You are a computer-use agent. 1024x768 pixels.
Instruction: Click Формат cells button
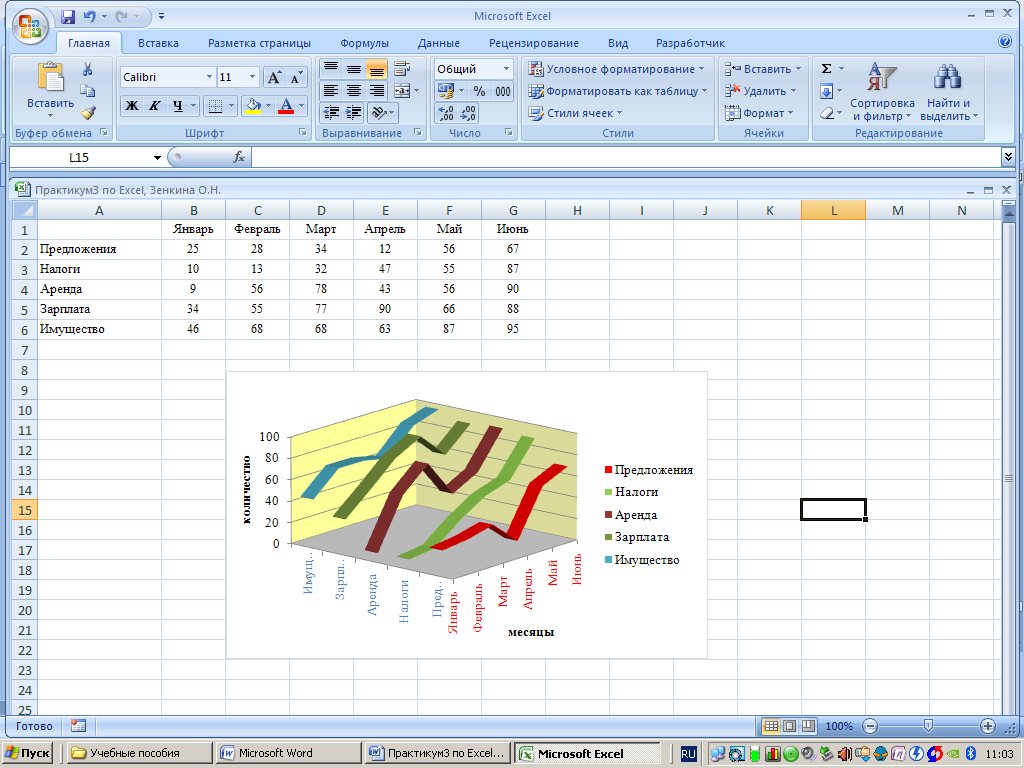(x=760, y=113)
